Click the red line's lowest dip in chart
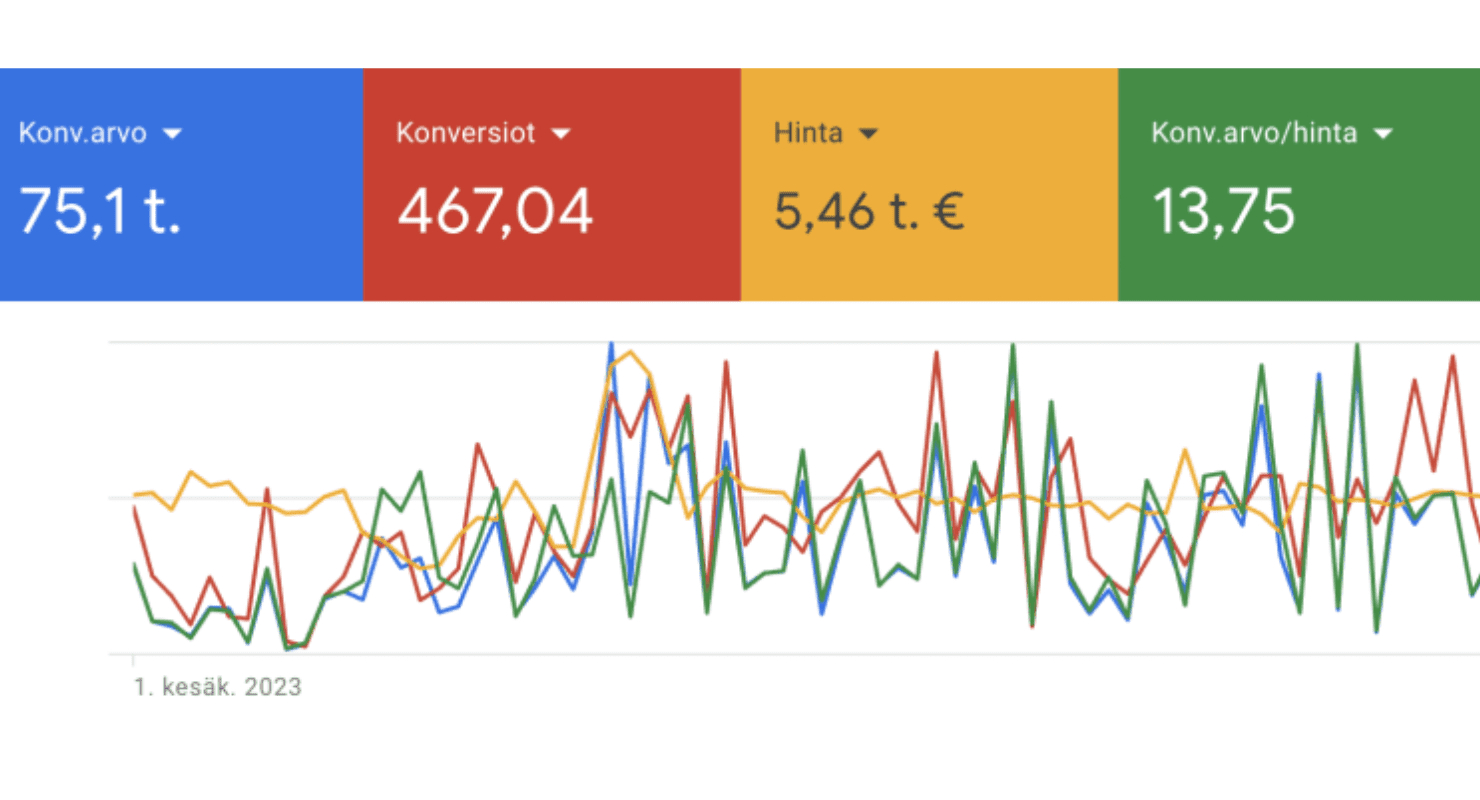The height and width of the screenshot is (800, 1480). click(304, 647)
